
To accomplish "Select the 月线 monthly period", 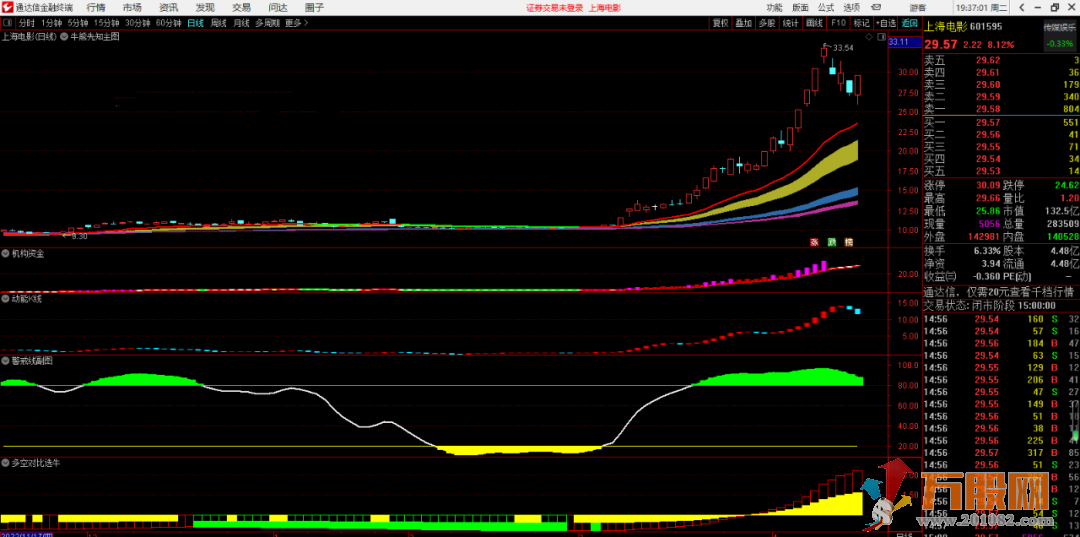I will 241,23.
